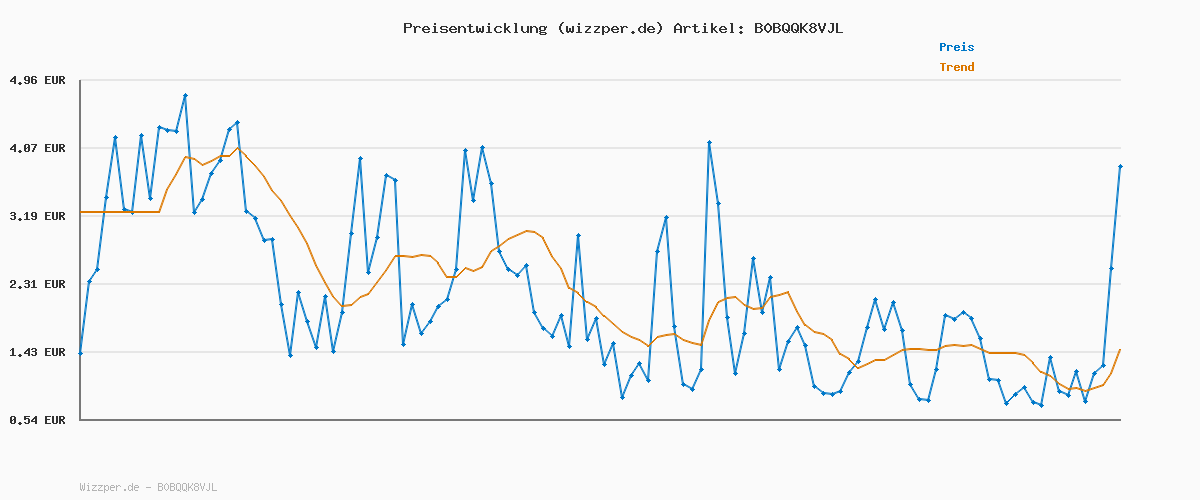Image resolution: width=1200 pixels, height=500 pixels.
Task: Click the 4.07 EUR axis label
Action: (x=37, y=148)
